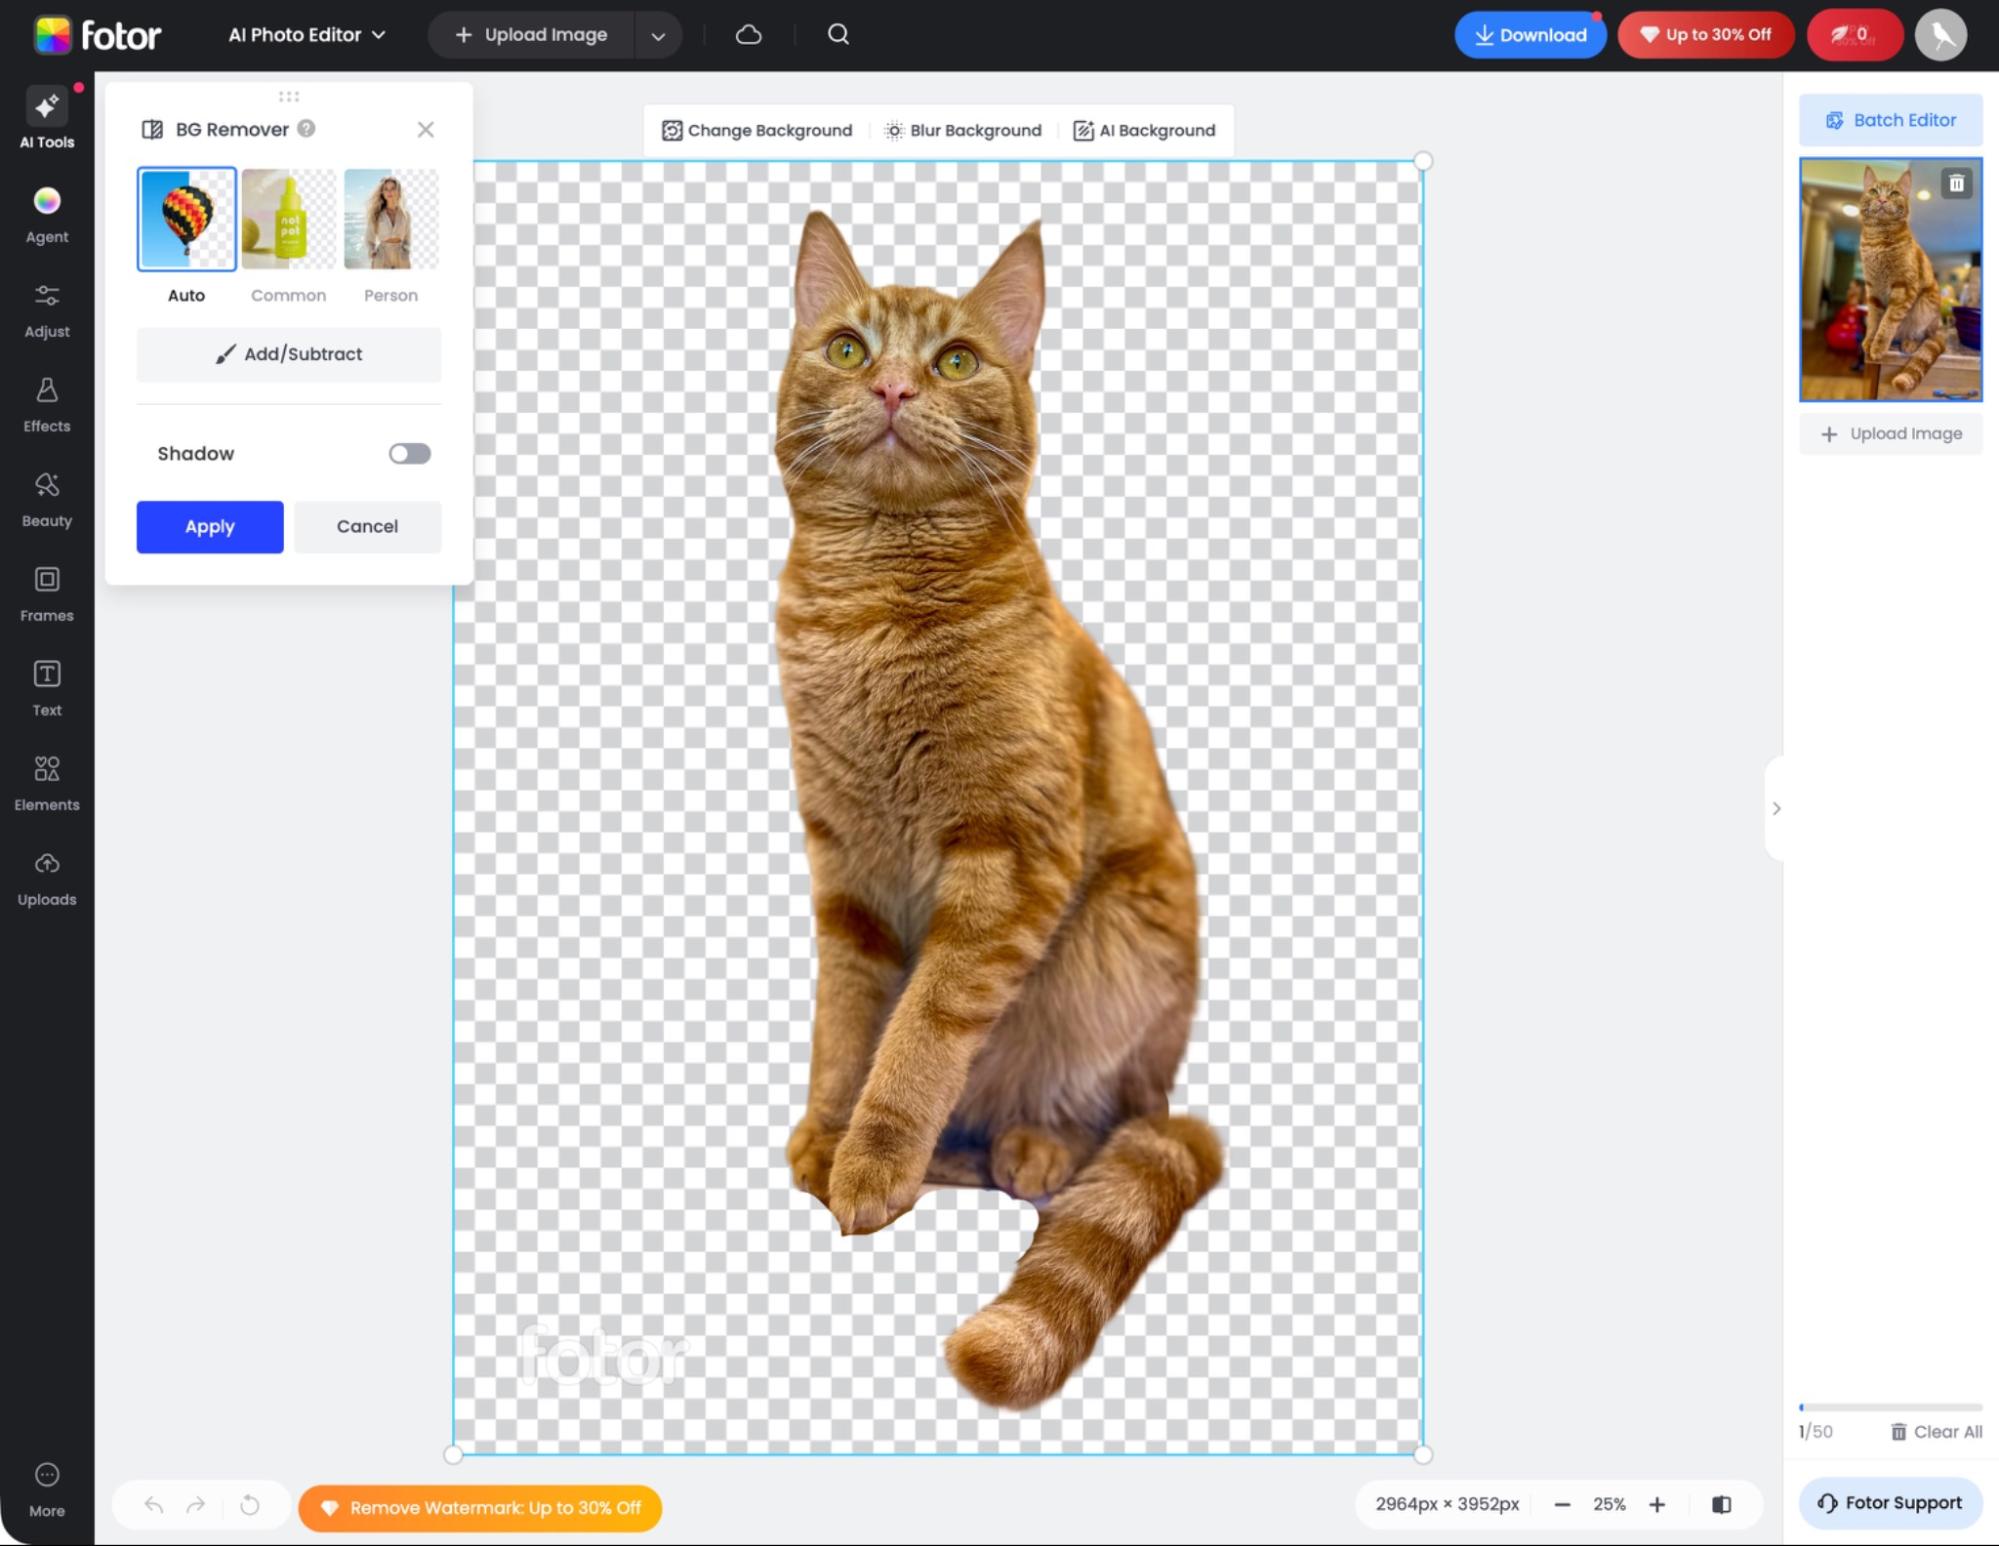Enable the Shadow option

pos(409,453)
